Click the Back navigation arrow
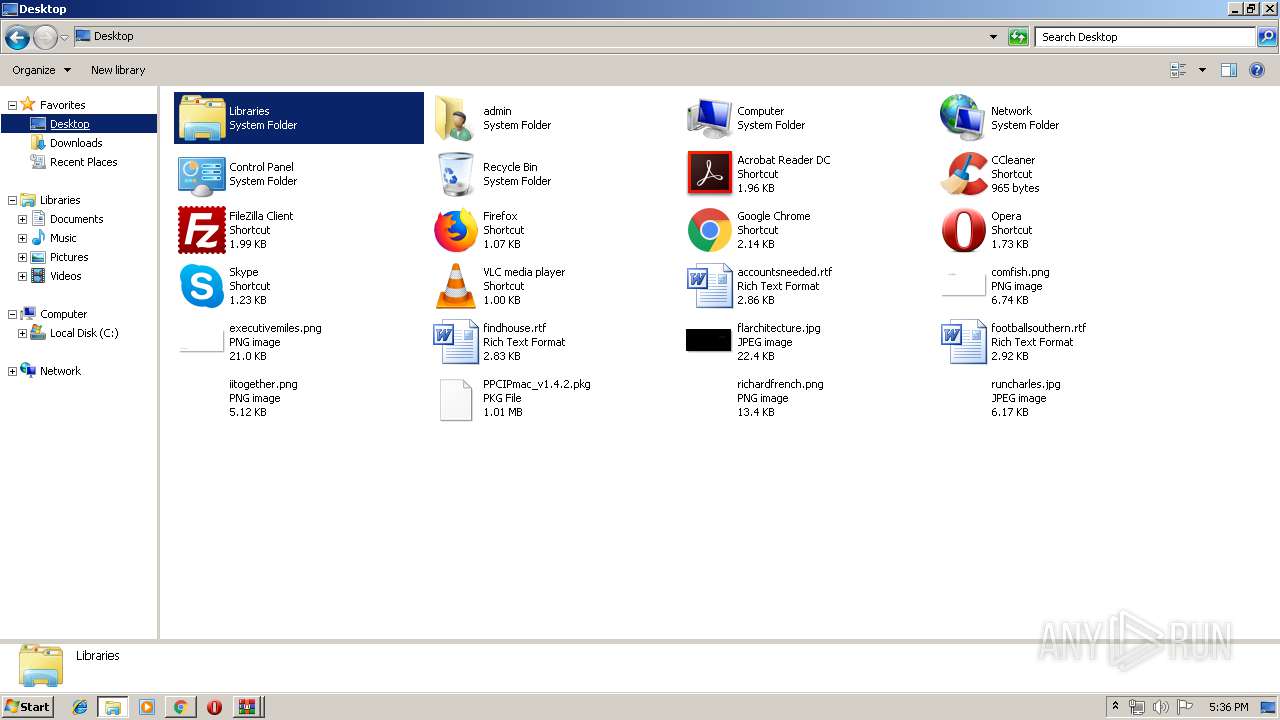This screenshot has height=720, width=1280. pyautogui.click(x=17, y=38)
